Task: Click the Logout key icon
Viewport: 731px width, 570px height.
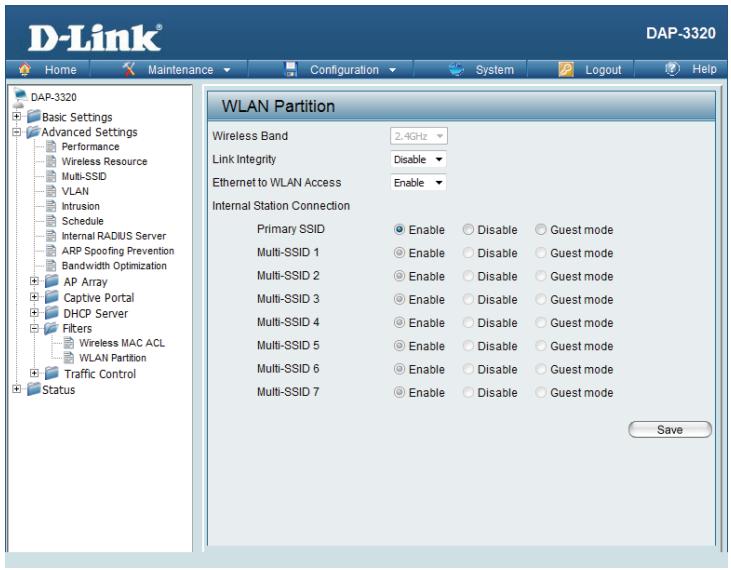Action: (x=565, y=69)
